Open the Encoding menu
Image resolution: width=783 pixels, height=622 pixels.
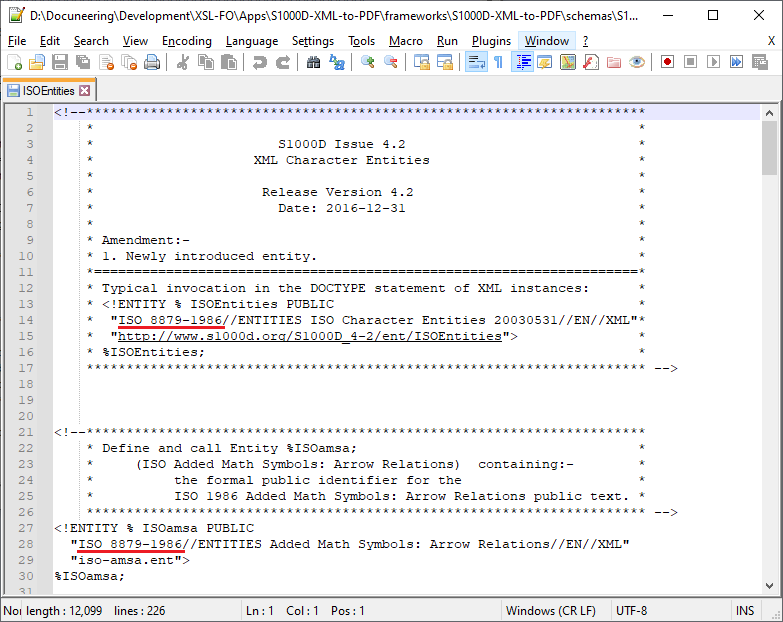point(187,41)
